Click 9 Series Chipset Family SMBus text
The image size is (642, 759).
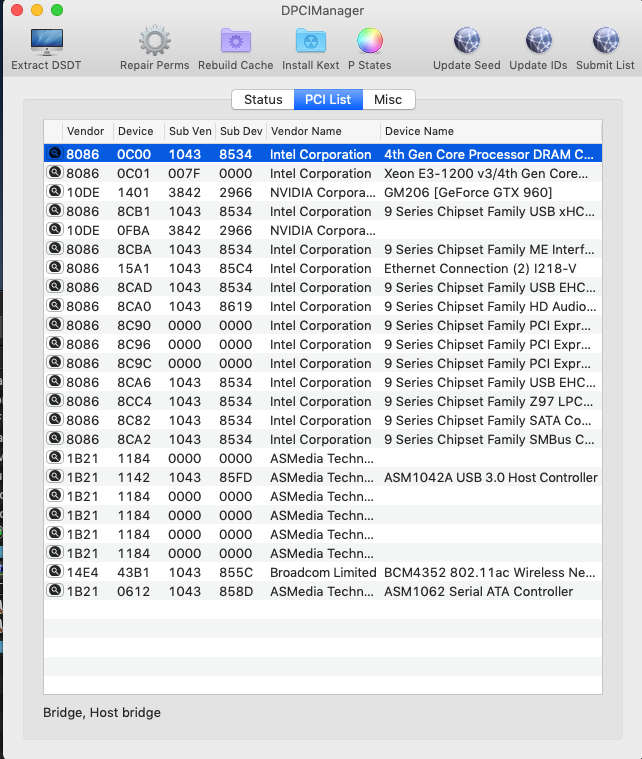489,440
